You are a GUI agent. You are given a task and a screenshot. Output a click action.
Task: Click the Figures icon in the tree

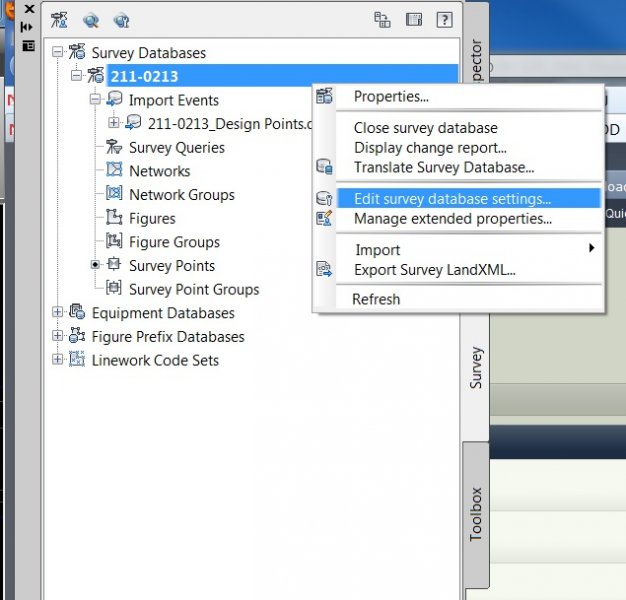point(113,218)
